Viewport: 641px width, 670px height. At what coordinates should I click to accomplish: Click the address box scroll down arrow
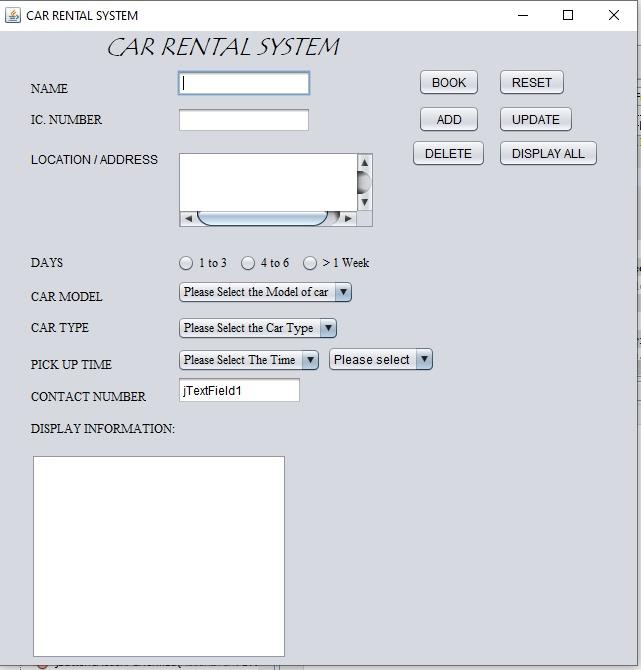tap(365, 202)
